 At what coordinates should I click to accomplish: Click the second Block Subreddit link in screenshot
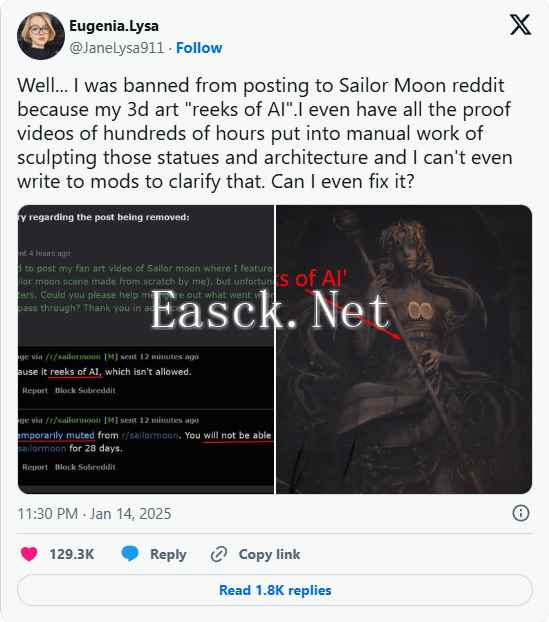pos(85,467)
